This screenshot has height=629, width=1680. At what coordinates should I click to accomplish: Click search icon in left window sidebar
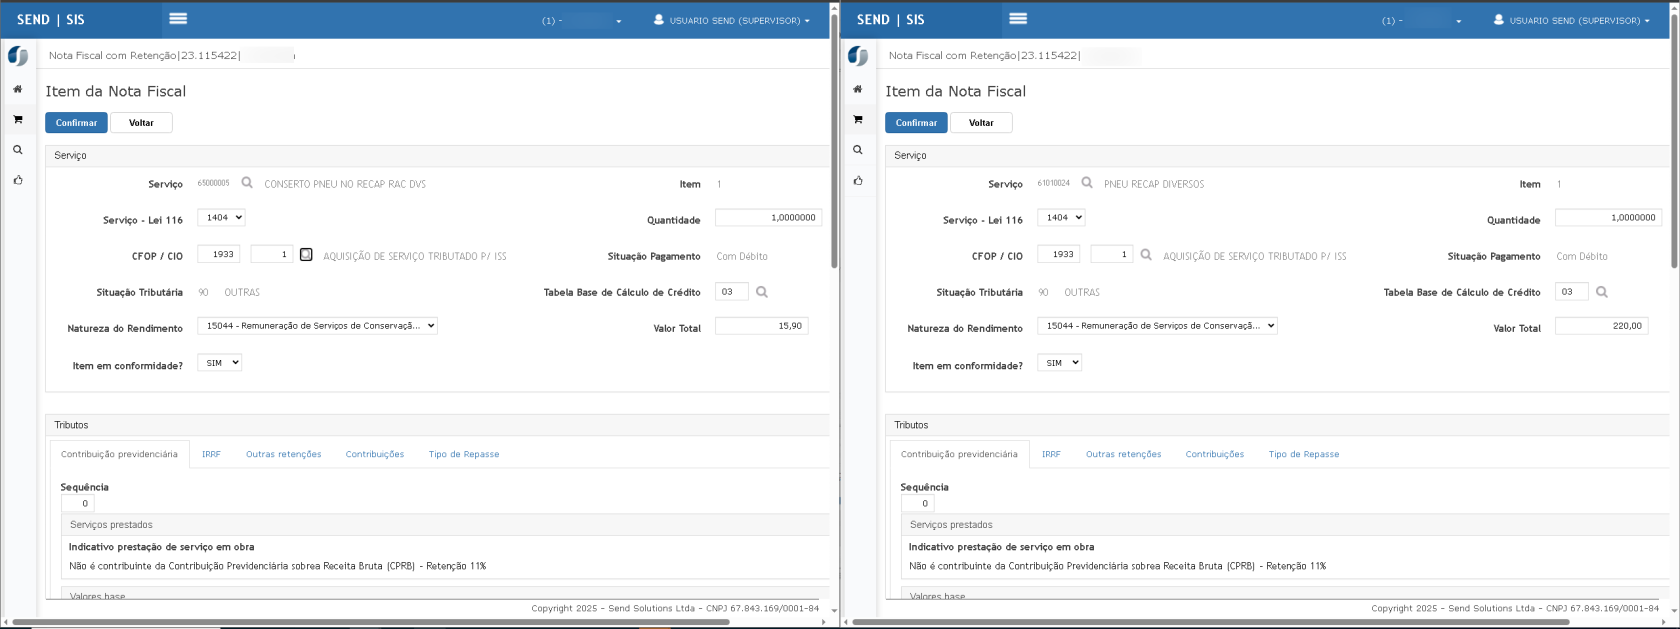point(17,150)
